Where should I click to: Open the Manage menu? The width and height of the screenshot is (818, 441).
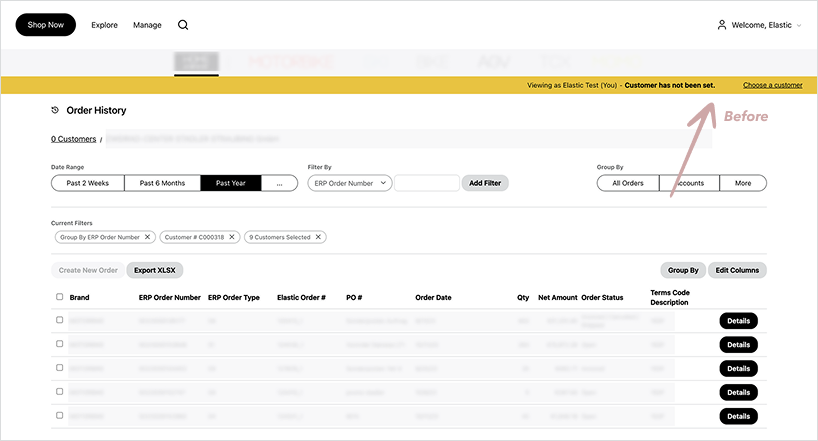[x=147, y=25]
